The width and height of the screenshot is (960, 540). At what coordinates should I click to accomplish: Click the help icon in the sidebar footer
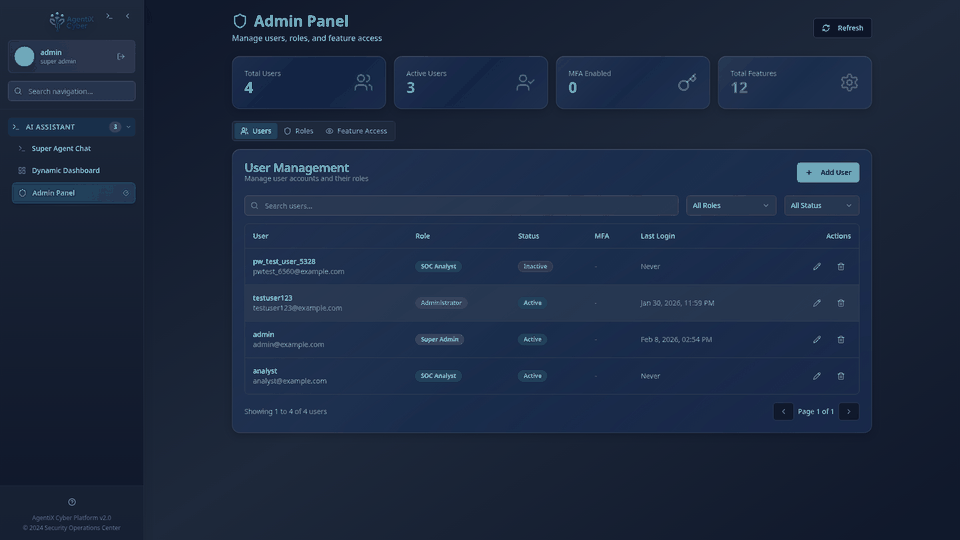(x=72, y=502)
